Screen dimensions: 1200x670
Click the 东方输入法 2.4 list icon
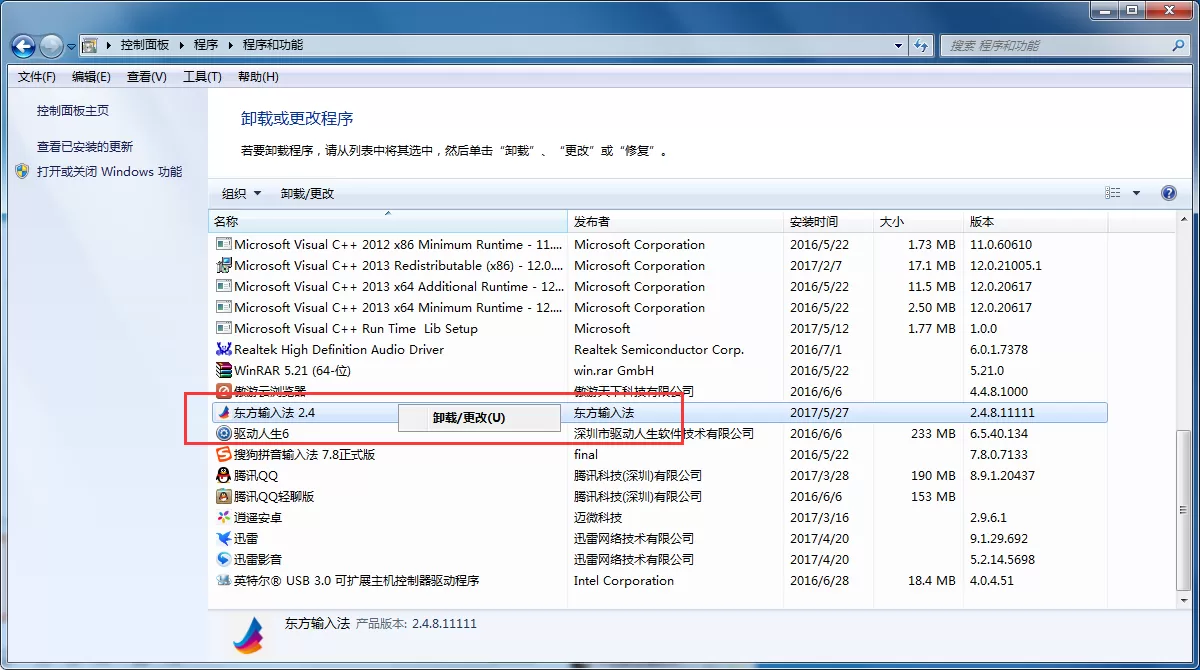tap(224, 412)
